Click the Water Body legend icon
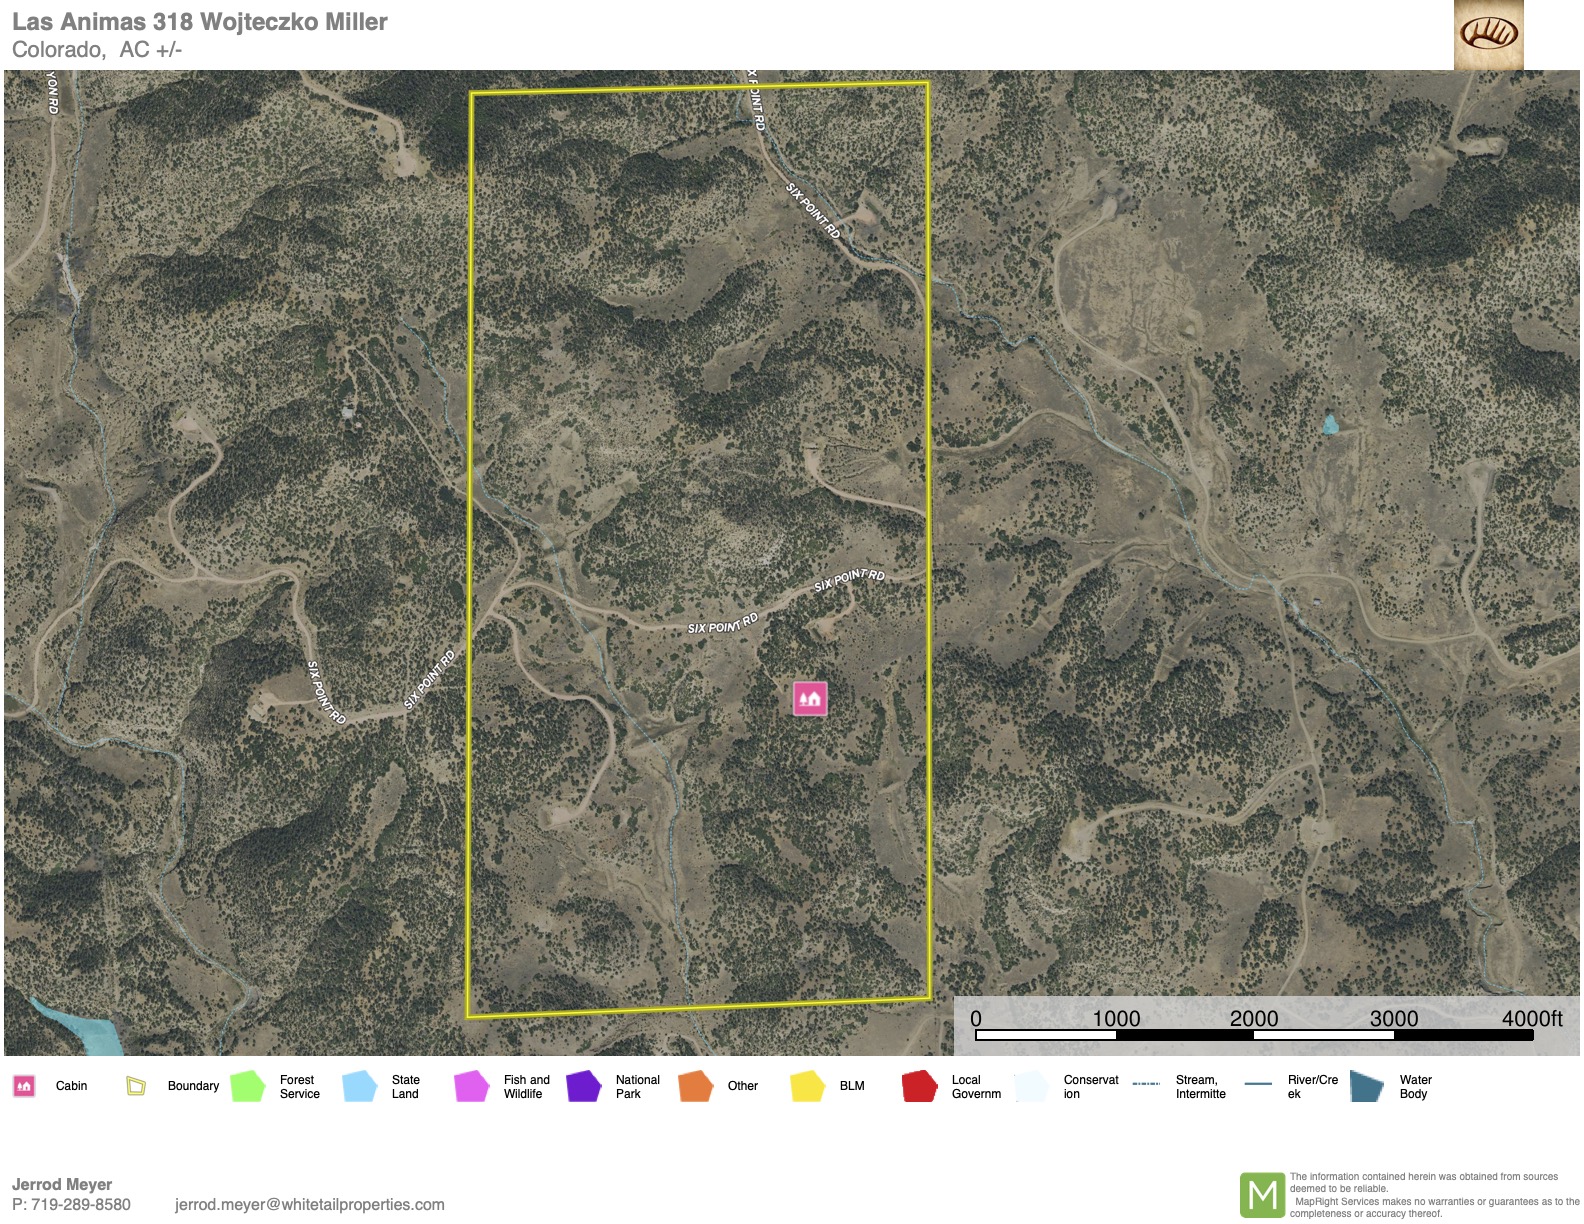The image size is (1584, 1224). [x=1367, y=1086]
